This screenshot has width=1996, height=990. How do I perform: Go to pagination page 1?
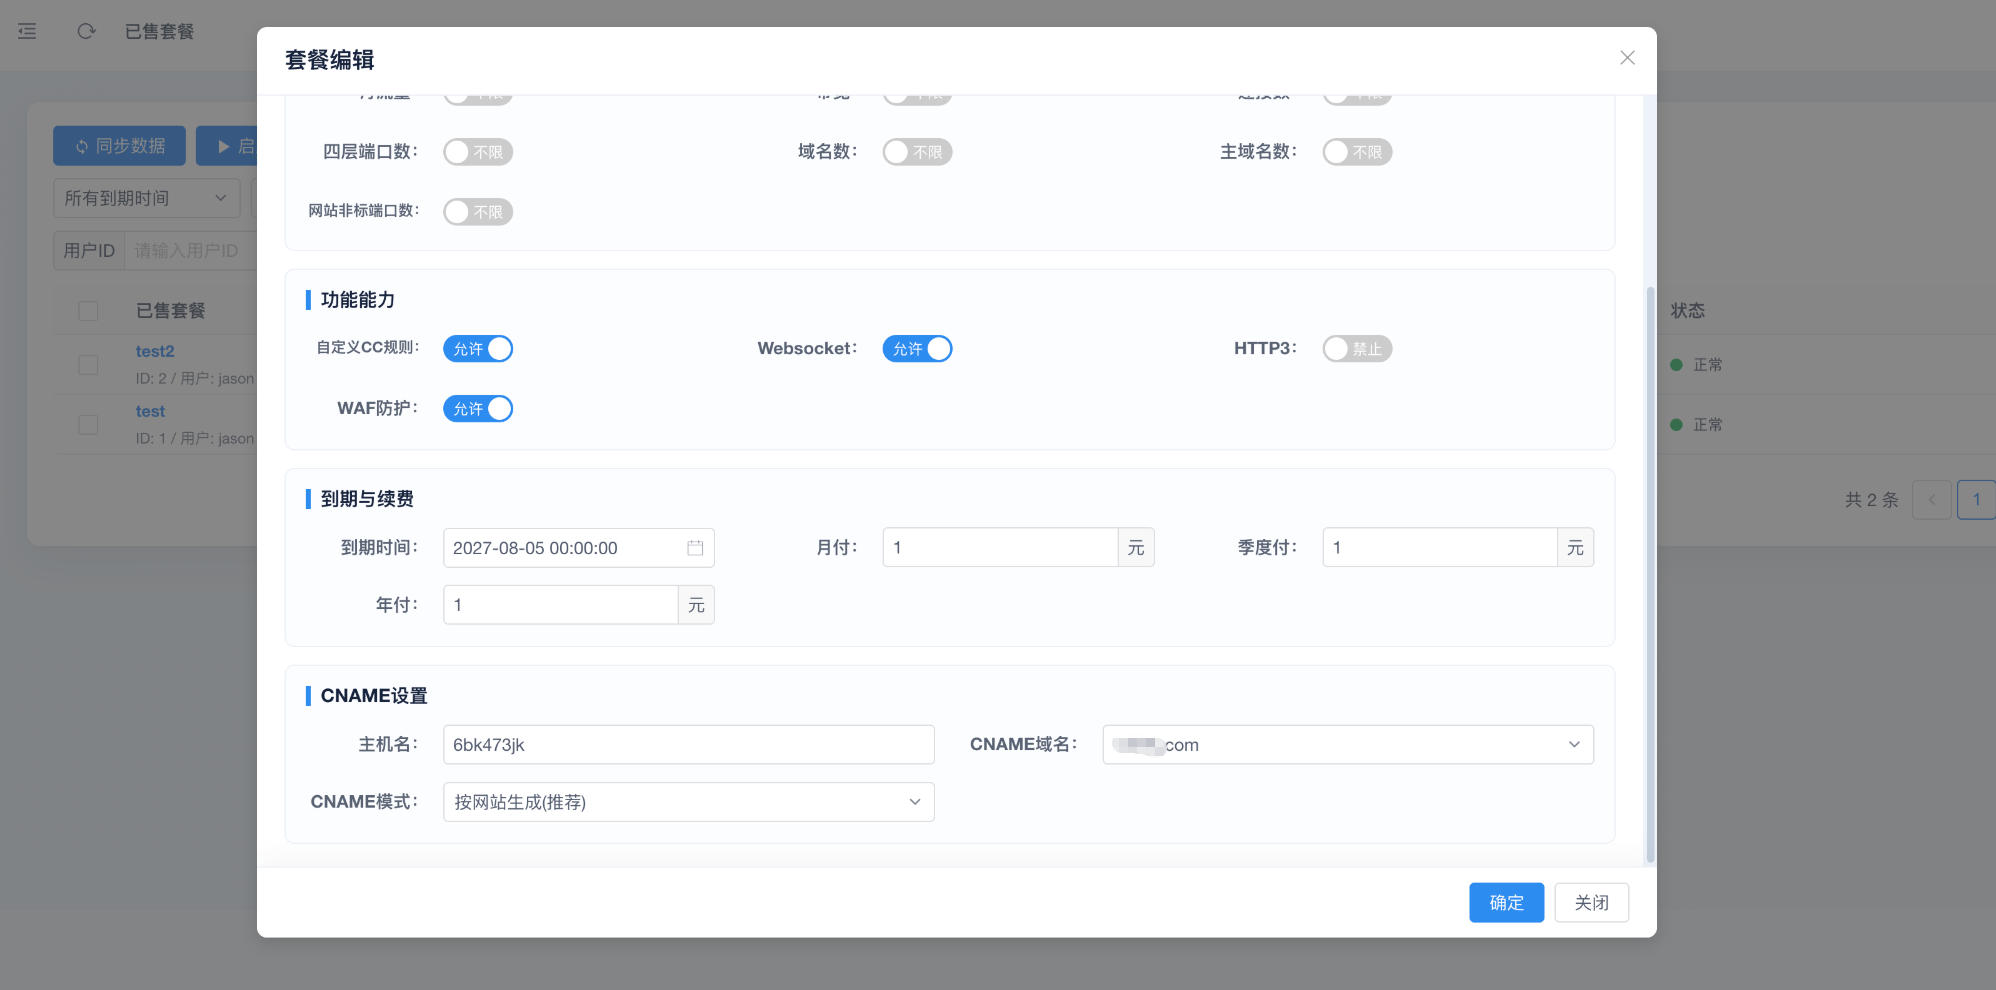[x=1976, y=500]
